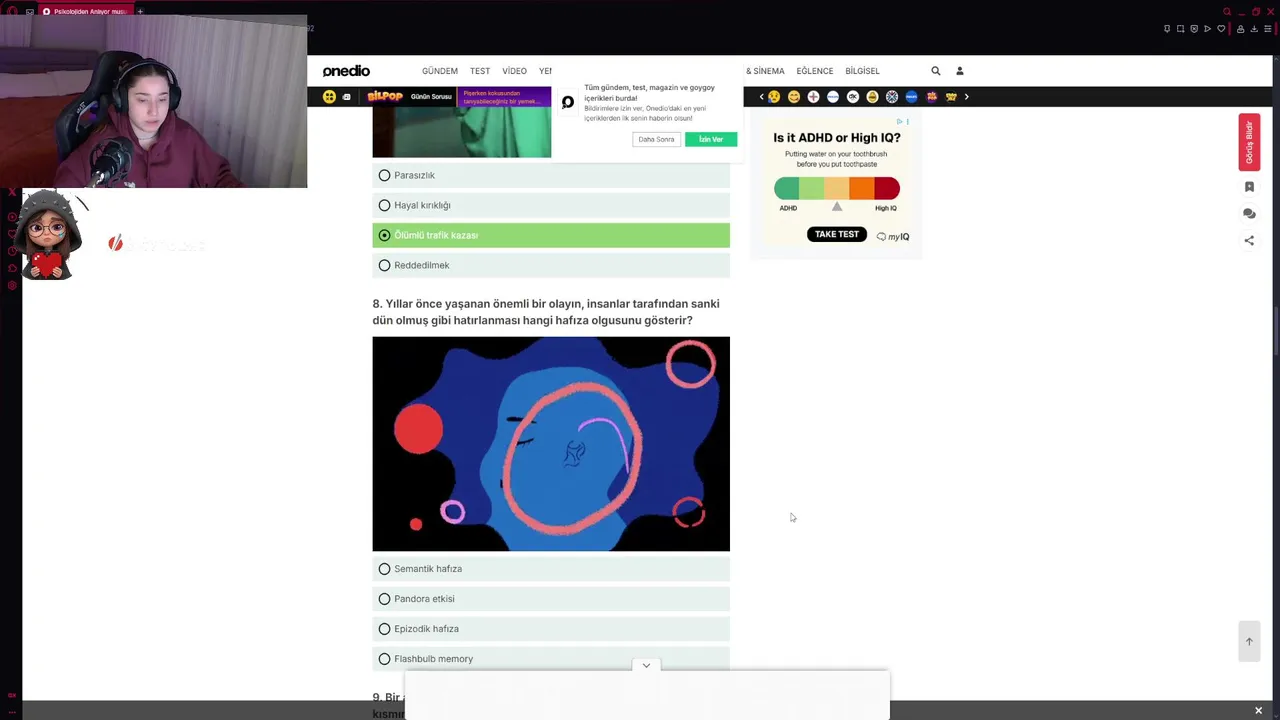
Task: Close the bottom ad bar with X
Action: coord(1258,710)
